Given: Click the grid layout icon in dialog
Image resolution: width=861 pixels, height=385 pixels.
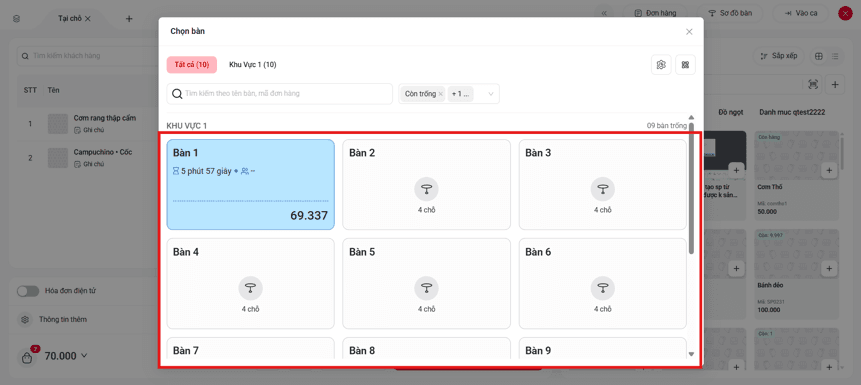Looking at the screenshot, I should [685, 65].
